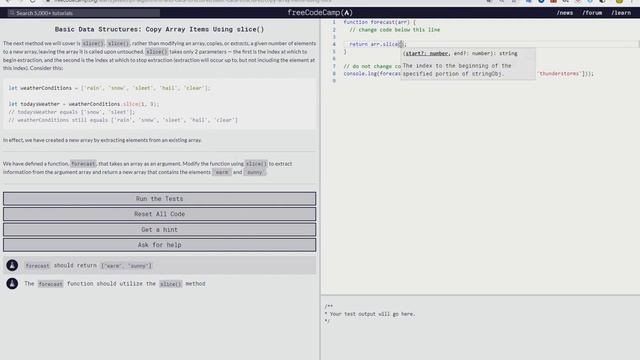Click the forecast code tag in We have defined a function
The height and width of the screenshot is (360, 640).
click(x=83, y=164)
